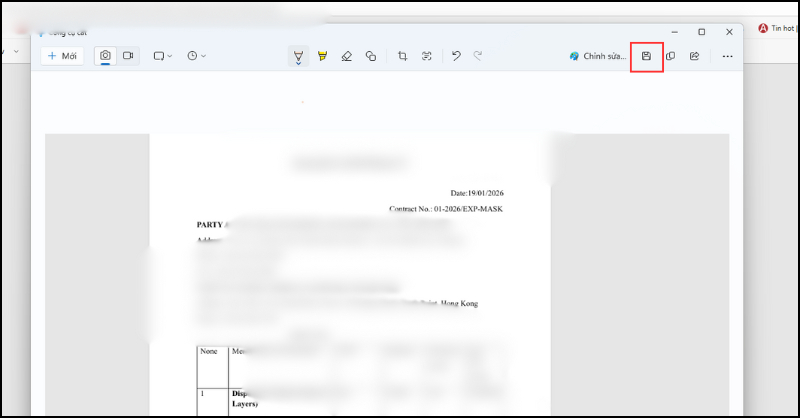Select the eraser tool
This screenshot has height=418, width=800.
(346, 56)
